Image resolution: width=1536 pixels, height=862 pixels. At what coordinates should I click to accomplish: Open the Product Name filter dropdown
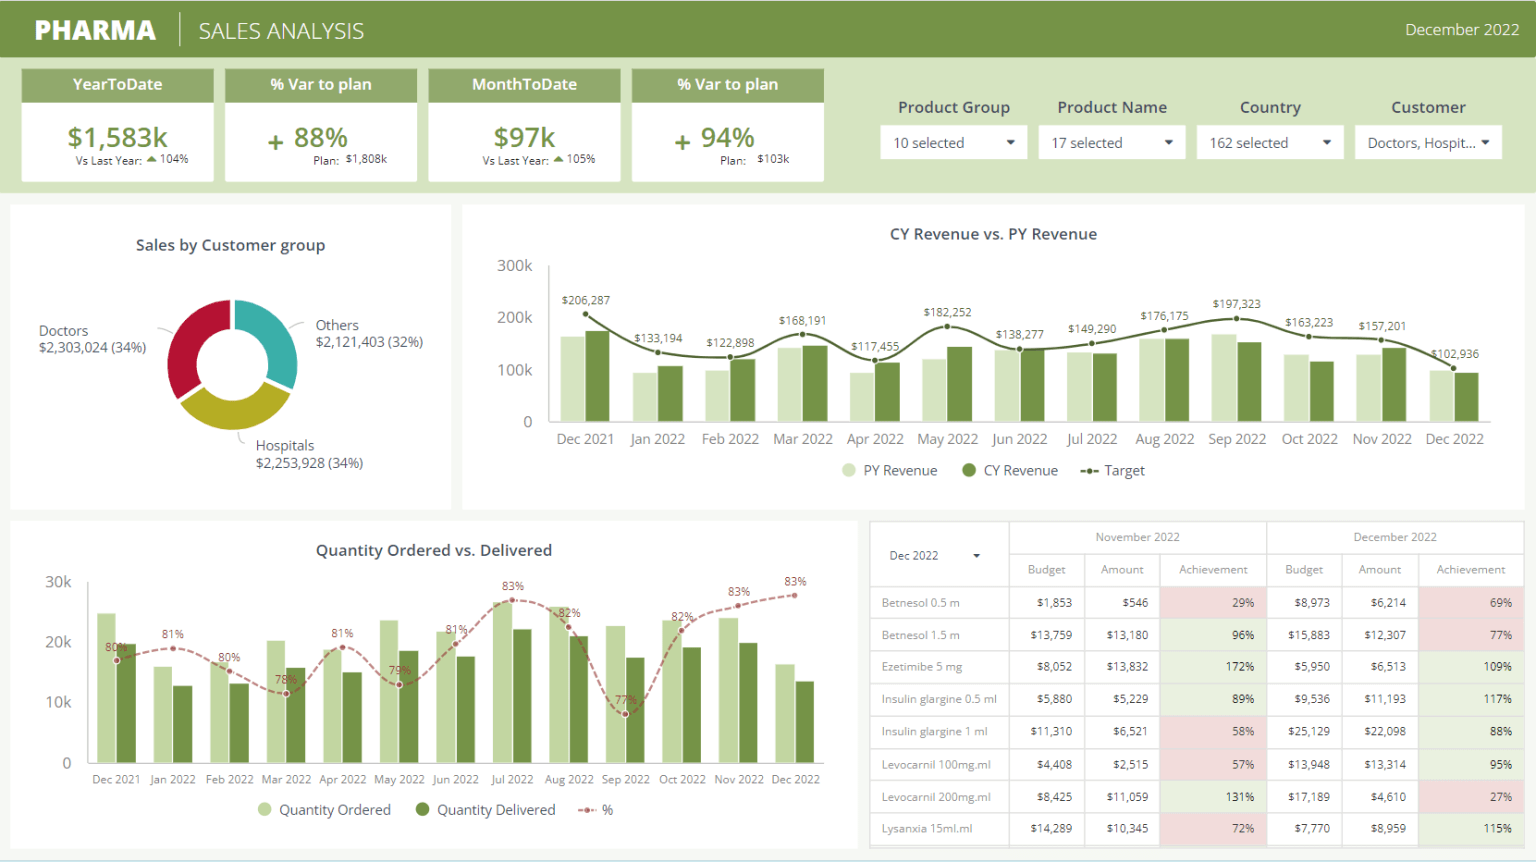(1110, 142)
